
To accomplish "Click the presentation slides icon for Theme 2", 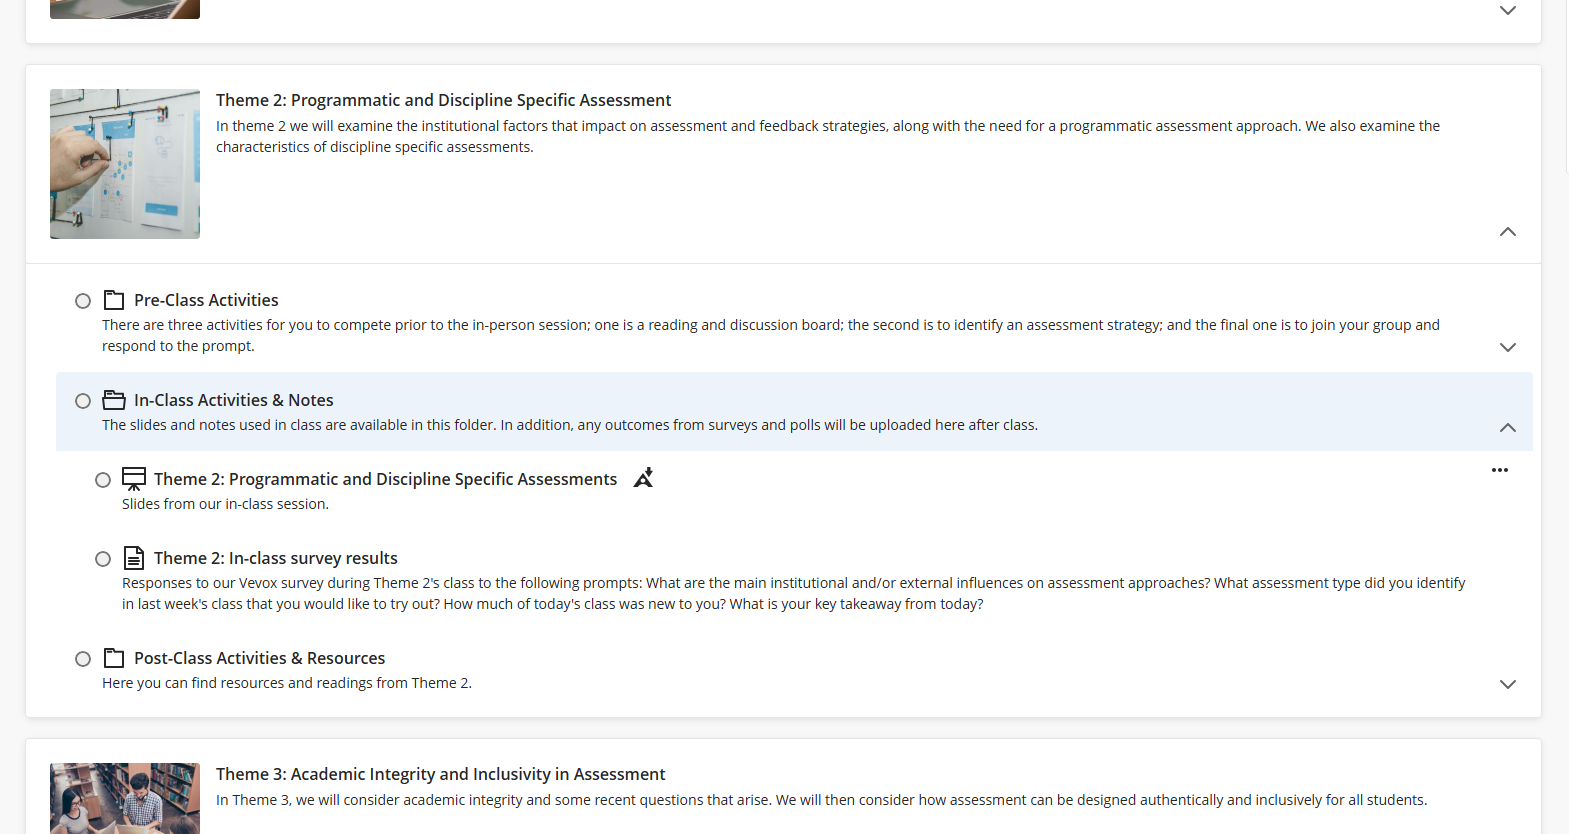I will [x=134, y=479].
